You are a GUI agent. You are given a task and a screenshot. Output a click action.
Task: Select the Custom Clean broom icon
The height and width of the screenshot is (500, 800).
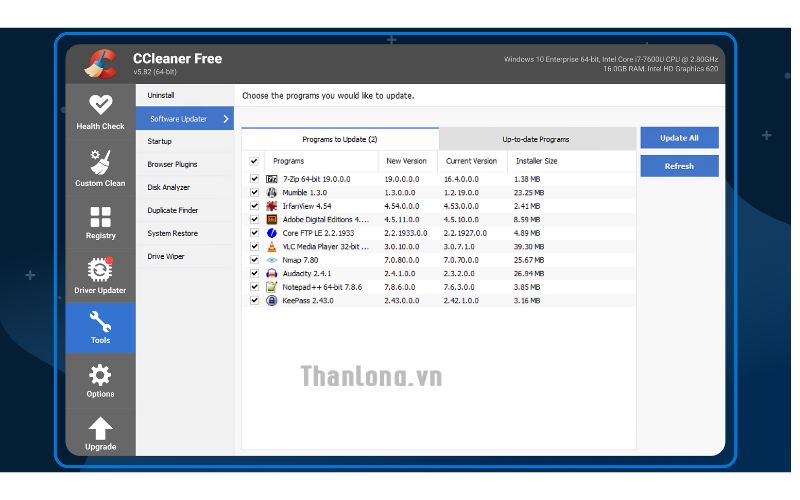point(100,160)
